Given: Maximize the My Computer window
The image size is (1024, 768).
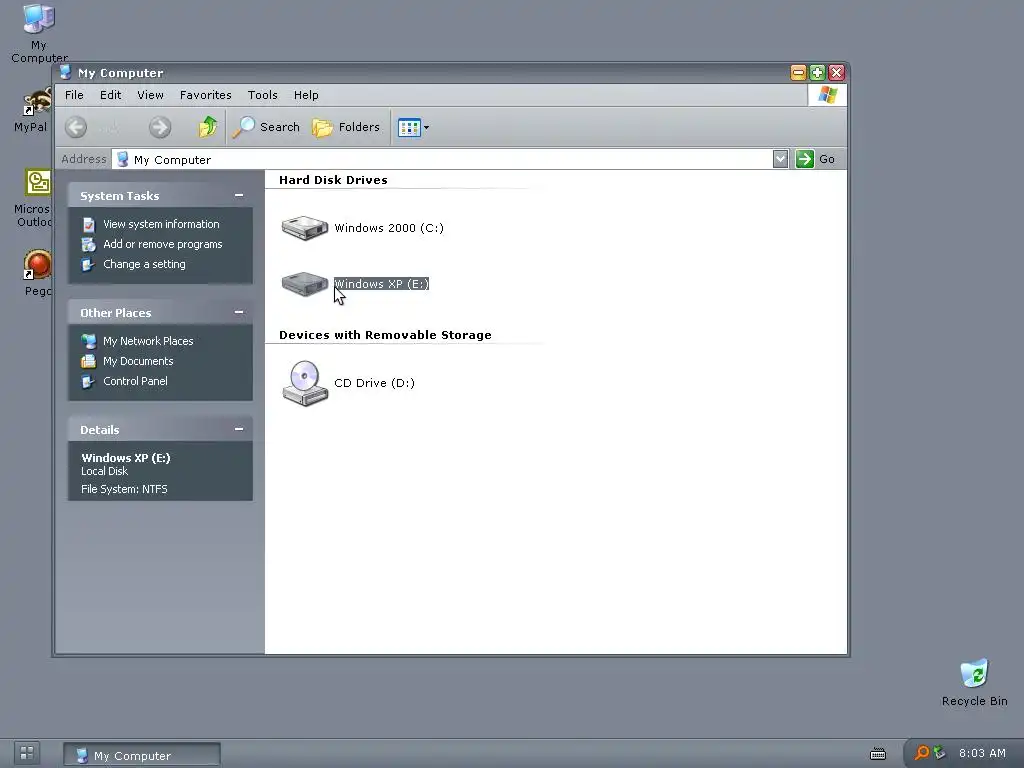Looking at the screenshot, I should (817, 72).
